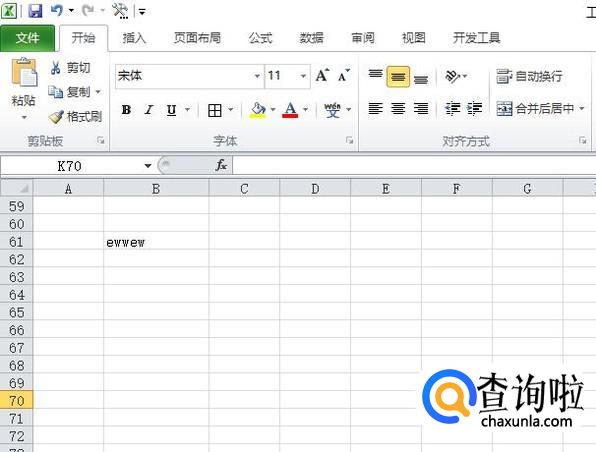Toggle Italic formatting
The width and height of the screenshot is (596, 452).
[149, 110]
